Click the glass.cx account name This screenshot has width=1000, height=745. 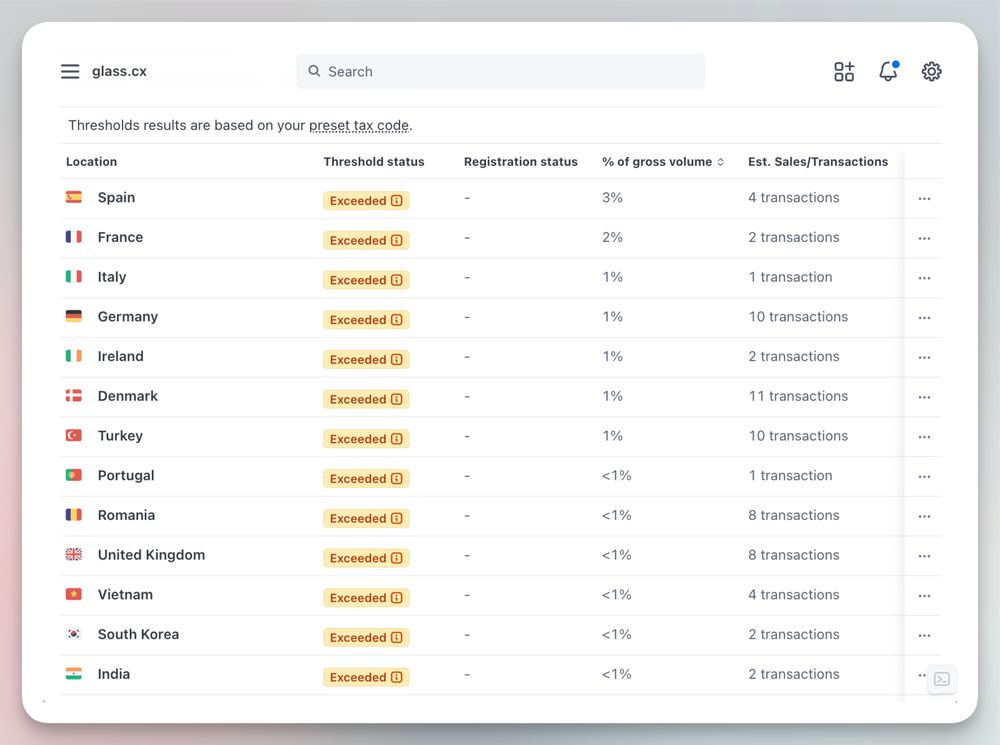point(119,72)
